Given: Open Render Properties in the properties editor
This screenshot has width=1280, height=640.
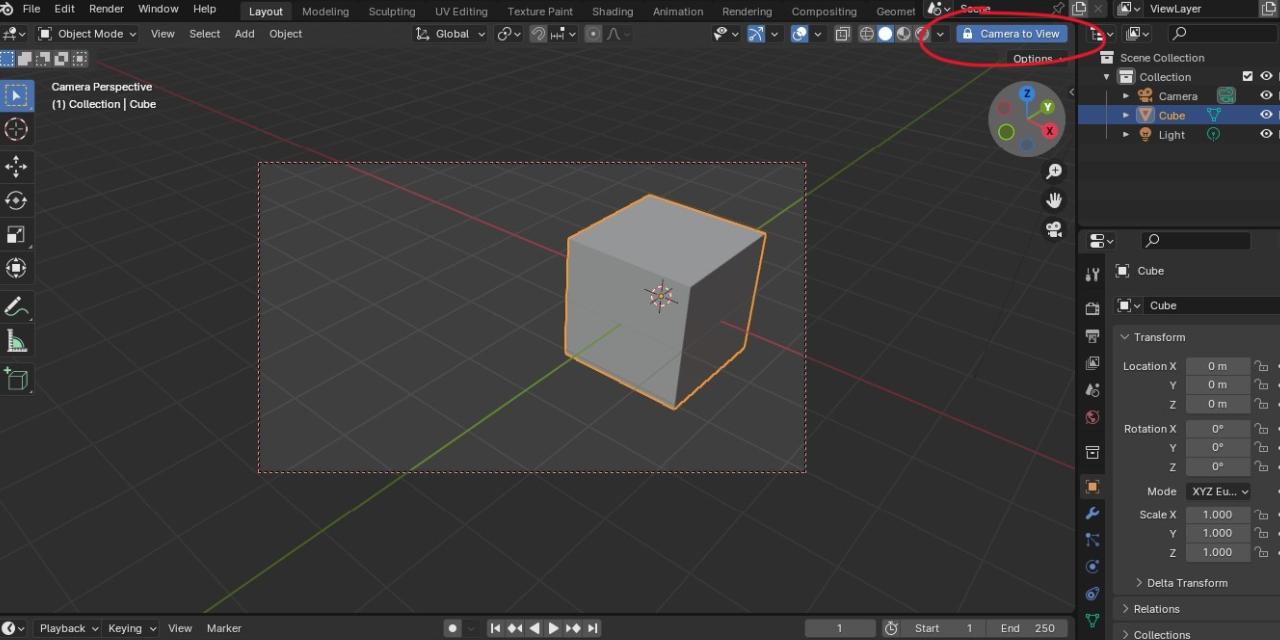Looking at the screenshot, I should (x=1091, y=308).
